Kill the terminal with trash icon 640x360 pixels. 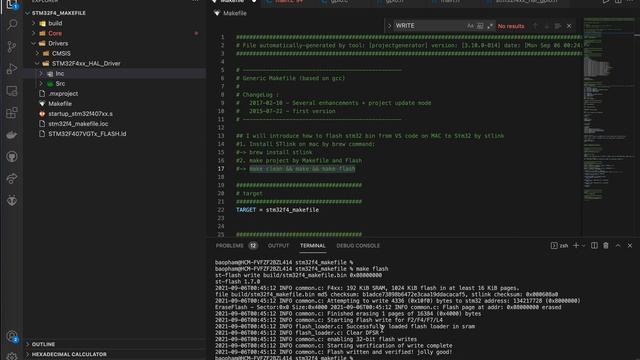[x=606, y=245]
